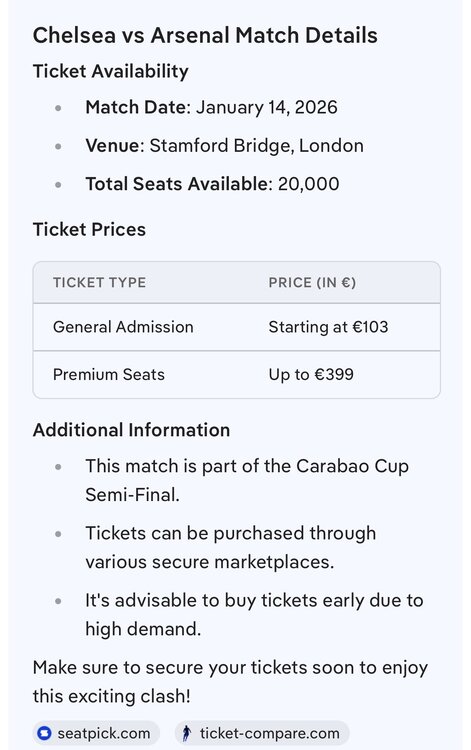
Task: Select the Premium Seats table cell
Action: (x=109, y=374)
